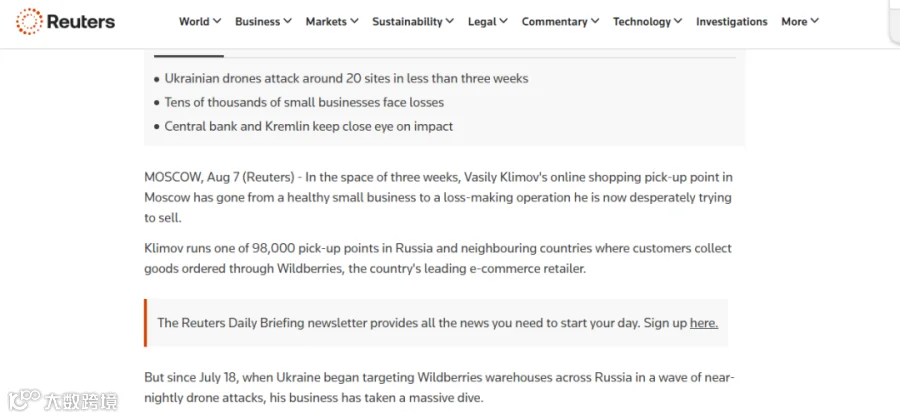Expand the World menu chevron
This screenshot has height=418, width=900.
(217, 21)
